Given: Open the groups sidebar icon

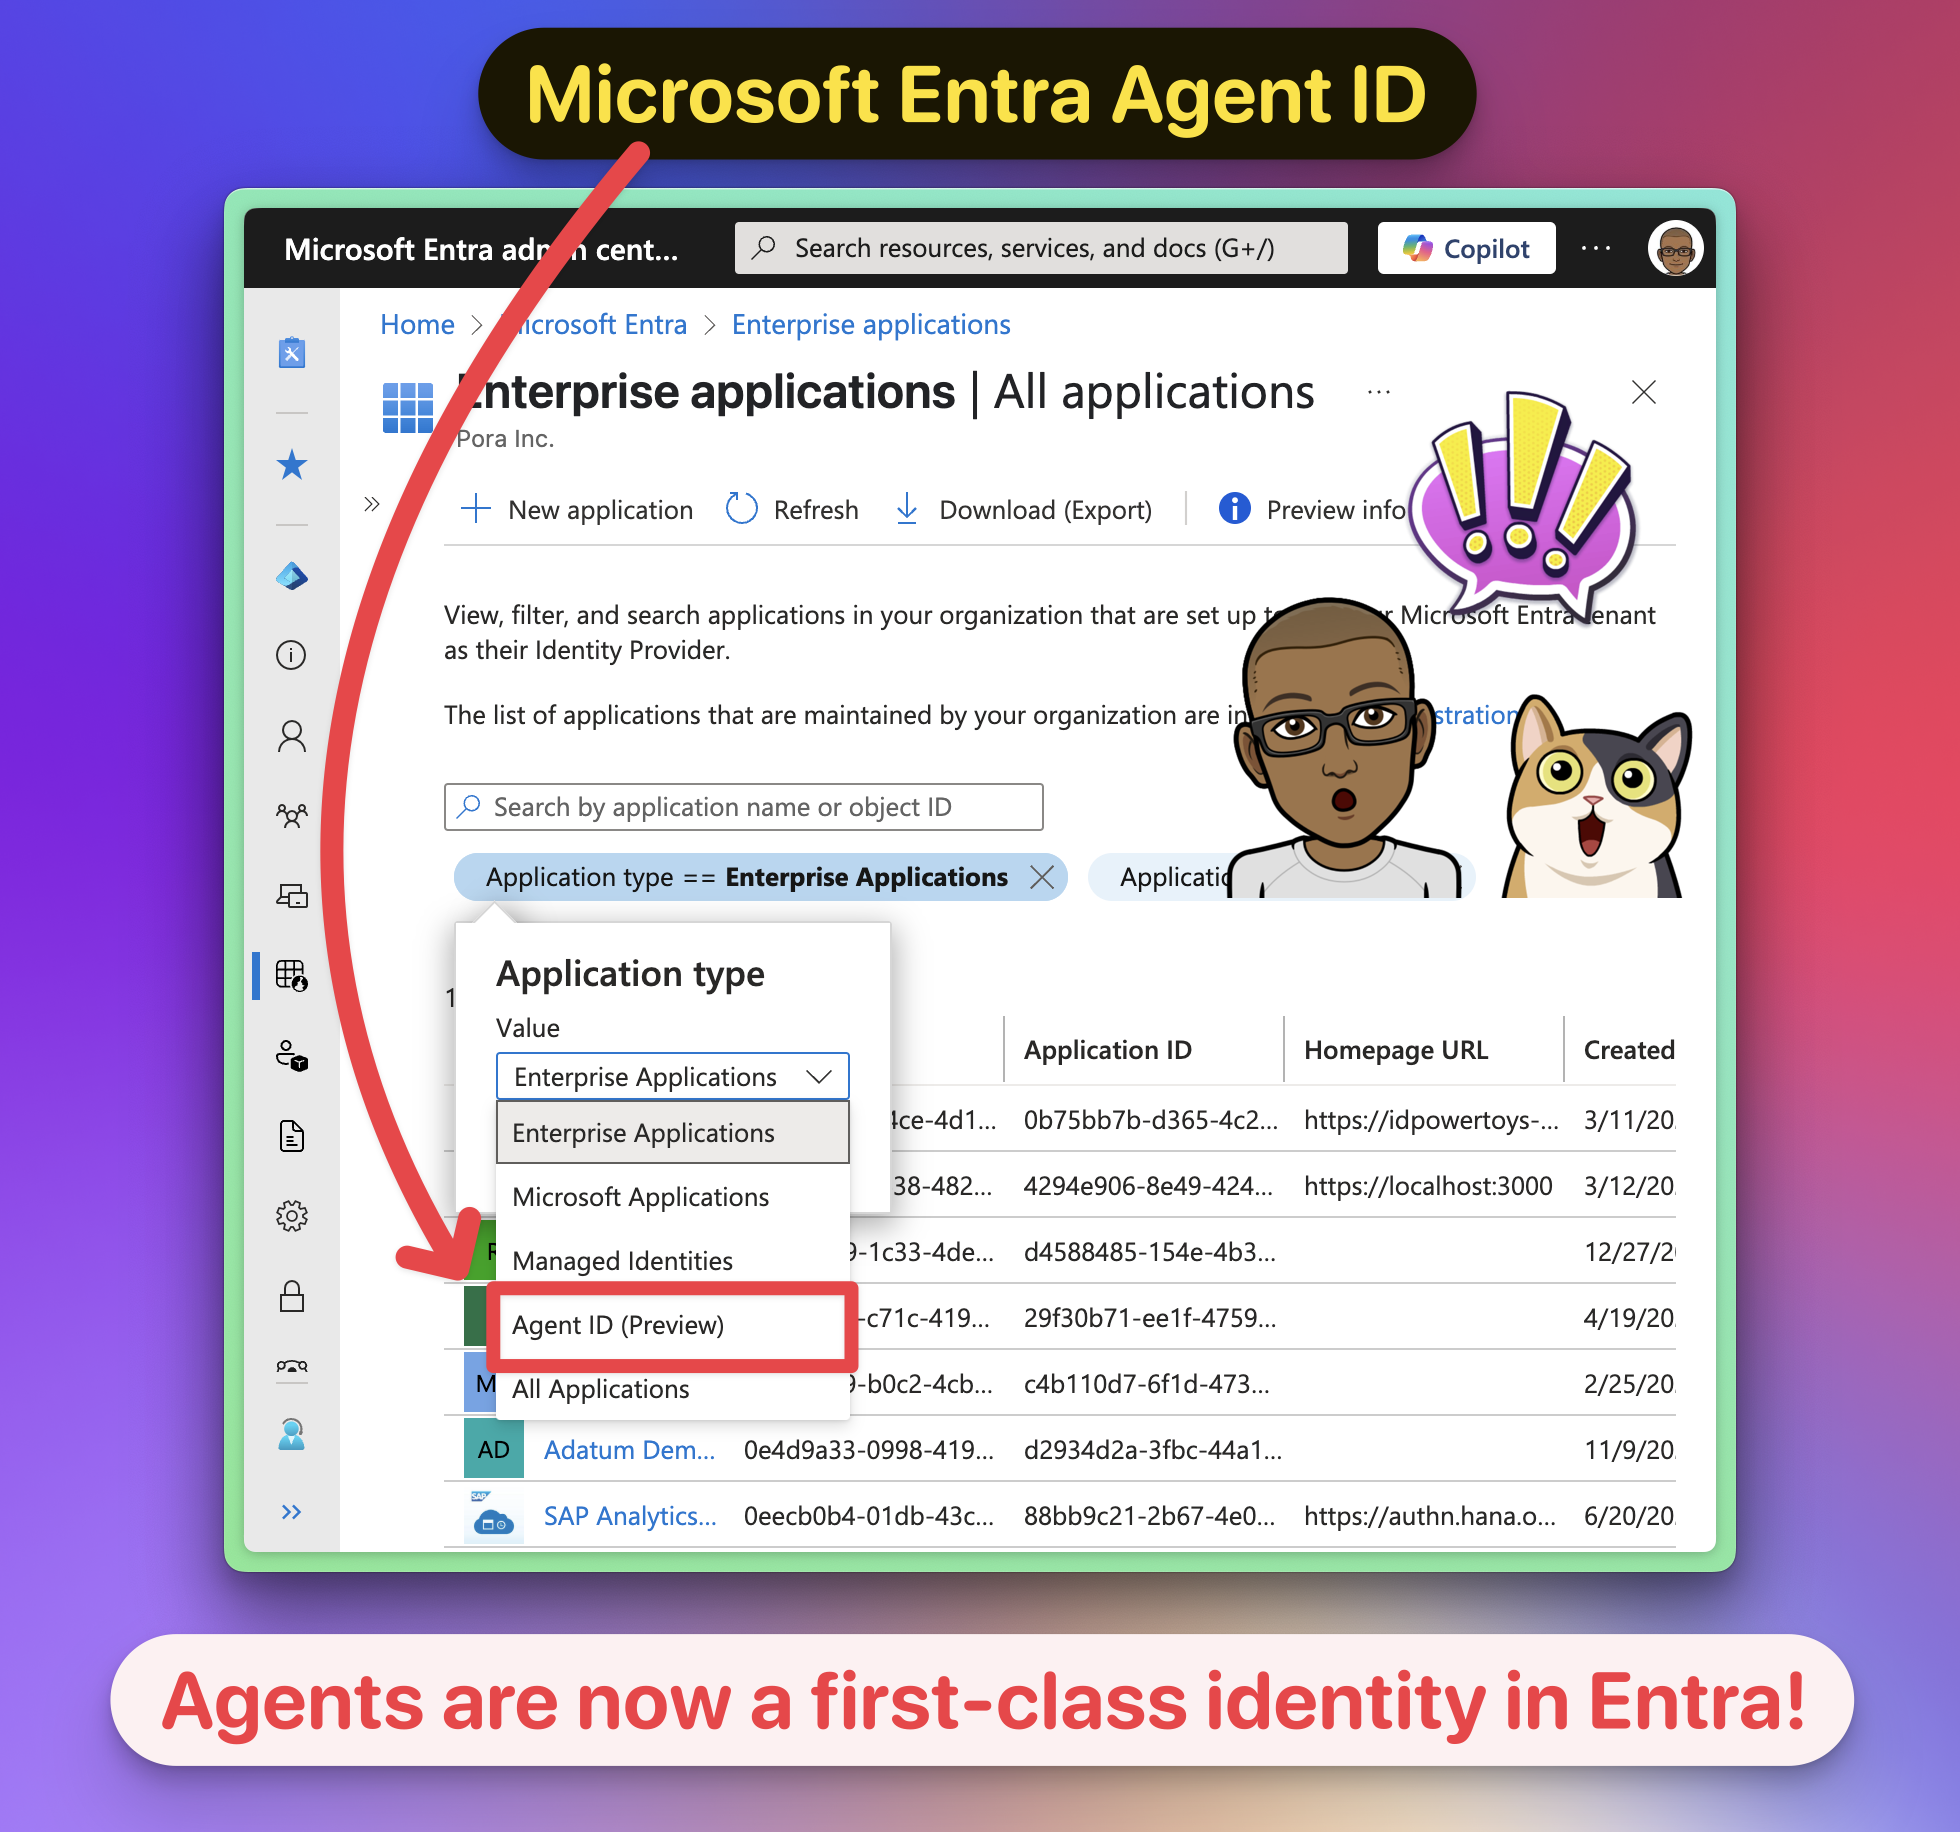Looking at the screenshot, I should coord(292,815).
